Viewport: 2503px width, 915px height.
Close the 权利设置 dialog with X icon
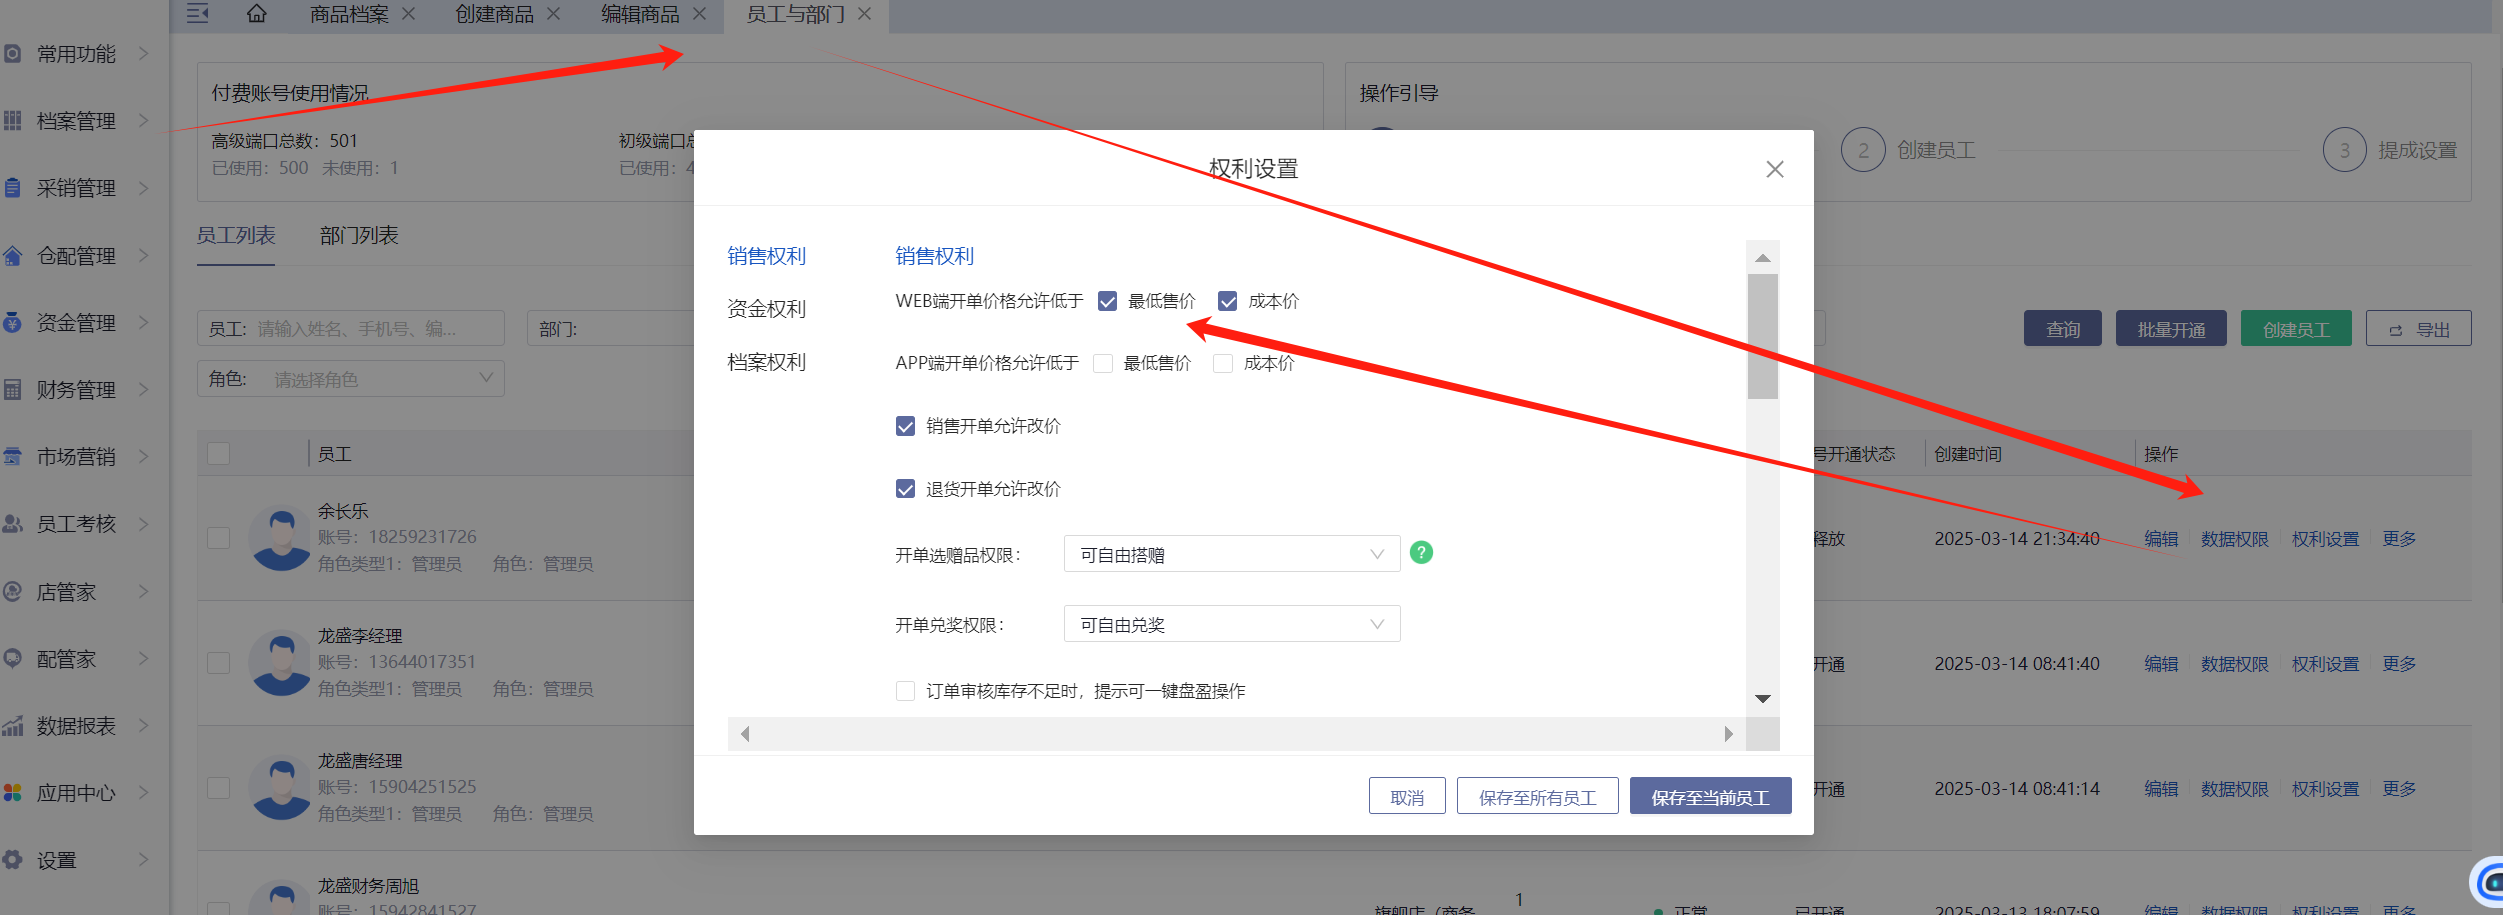click(1775, 169)
